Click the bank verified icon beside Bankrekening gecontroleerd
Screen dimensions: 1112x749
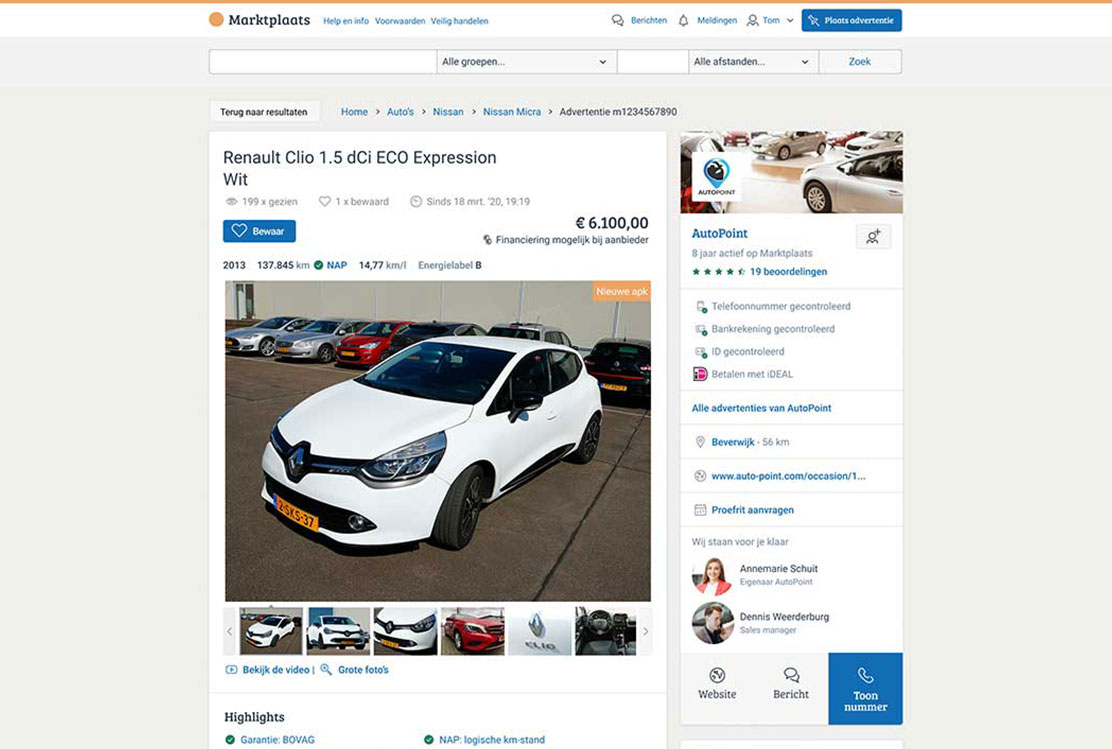pos(701,329)
